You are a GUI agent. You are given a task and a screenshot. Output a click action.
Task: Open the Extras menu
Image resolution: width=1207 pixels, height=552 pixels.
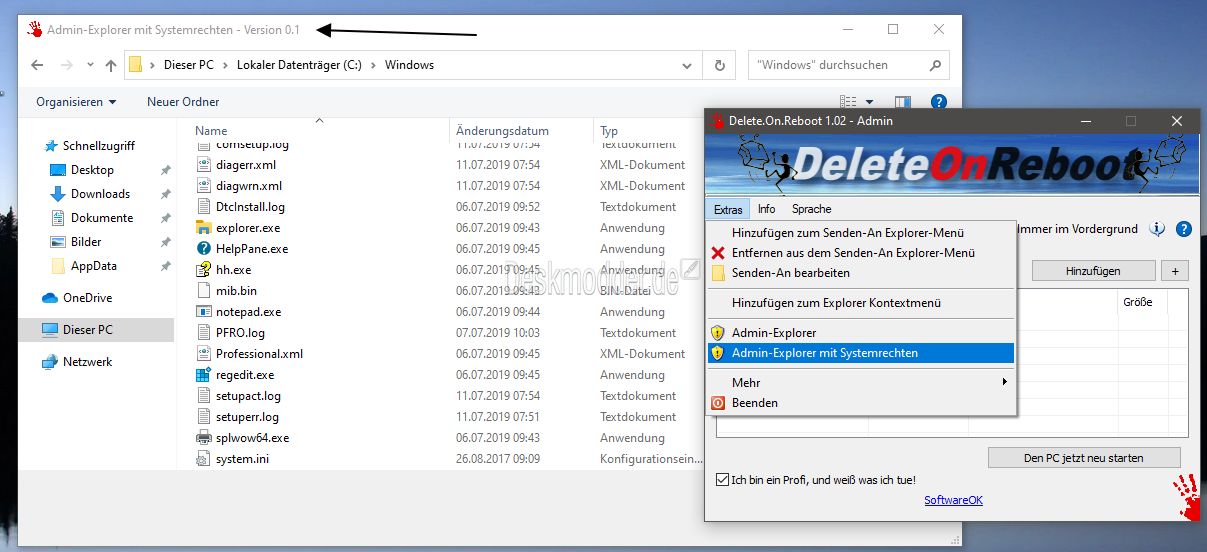tap(728, 210)
